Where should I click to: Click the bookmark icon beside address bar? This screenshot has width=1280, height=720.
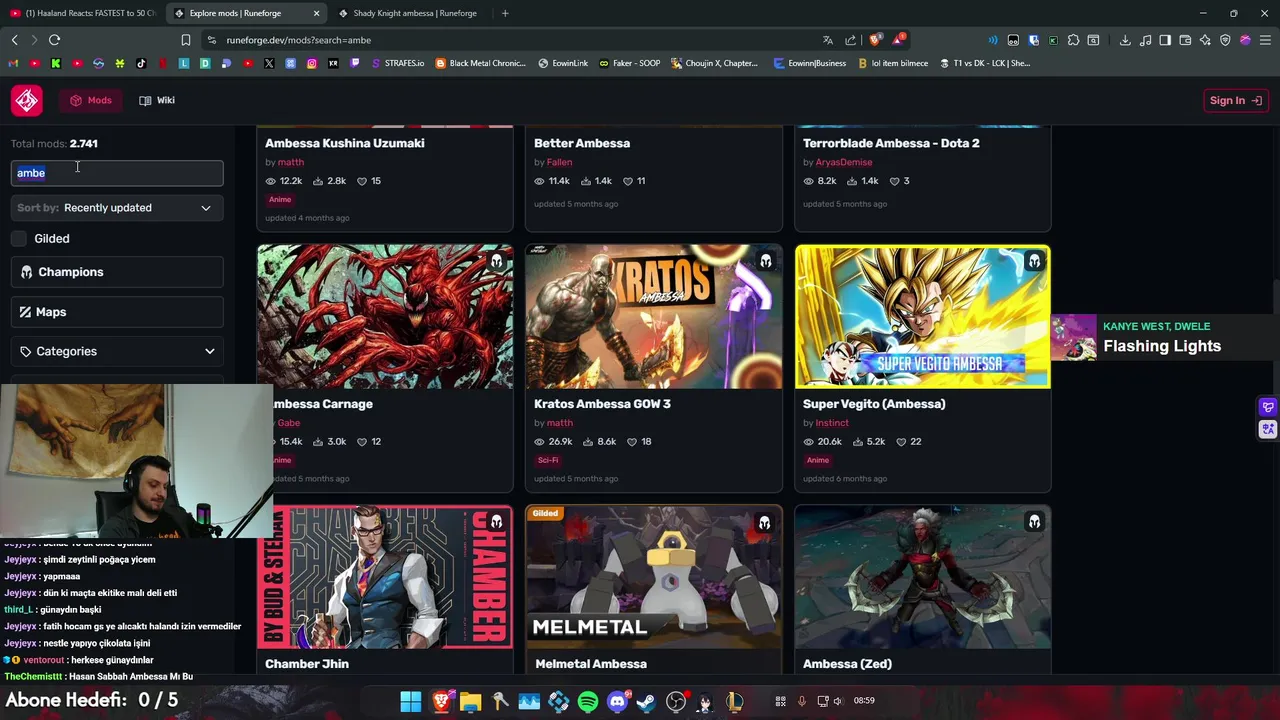click(185, 40)
